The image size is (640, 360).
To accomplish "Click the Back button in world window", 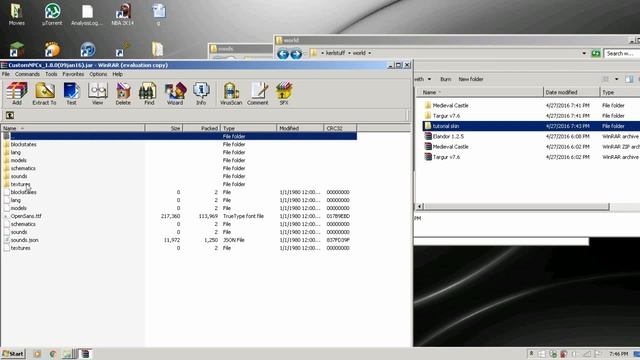I will [283, 53].
